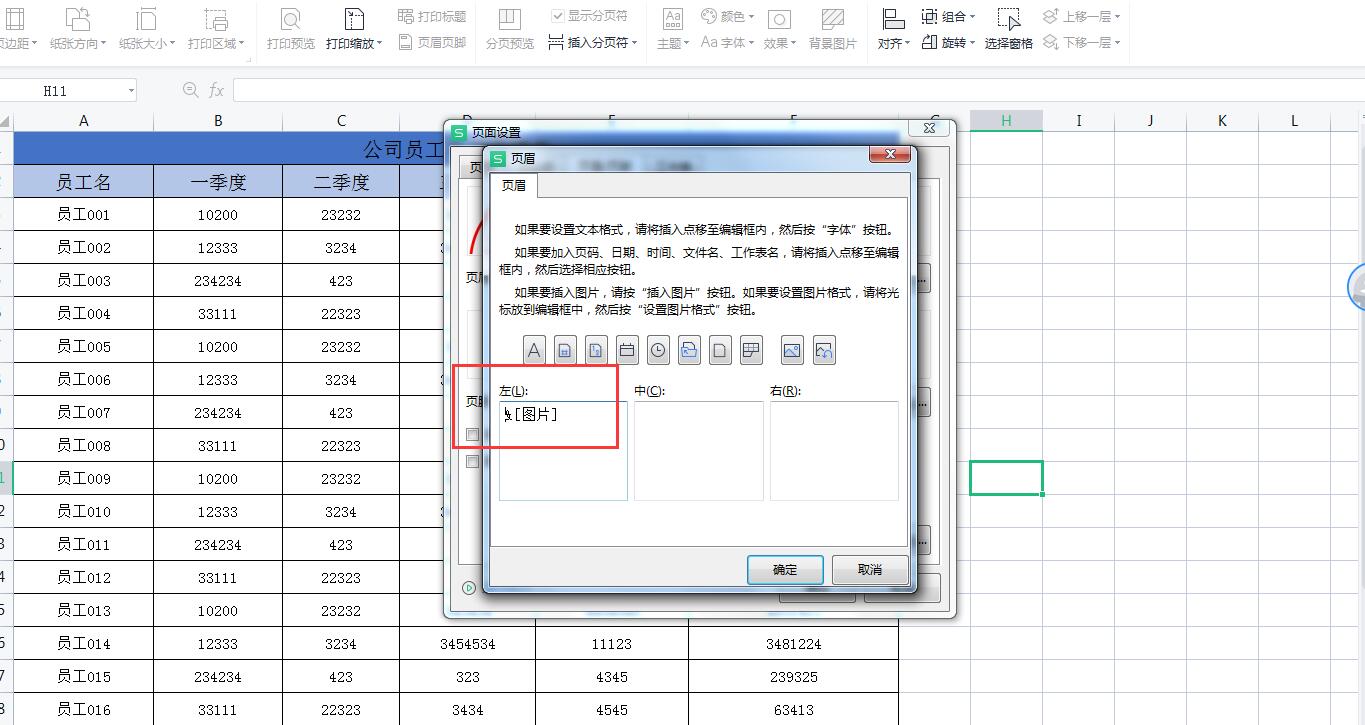Image resolution: width=1365 pixels, height=725 pixels.
Task: Insert file path code icon in header dialog
Action: point(689,350)
